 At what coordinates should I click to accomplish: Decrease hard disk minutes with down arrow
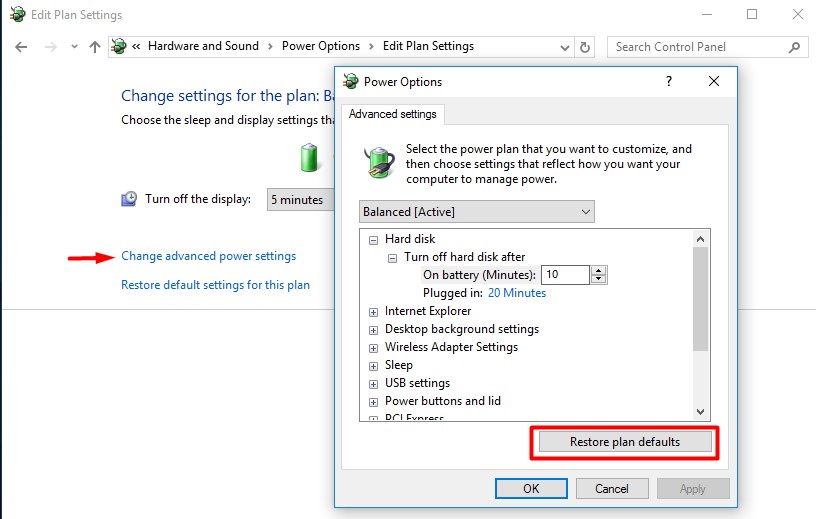599,279
